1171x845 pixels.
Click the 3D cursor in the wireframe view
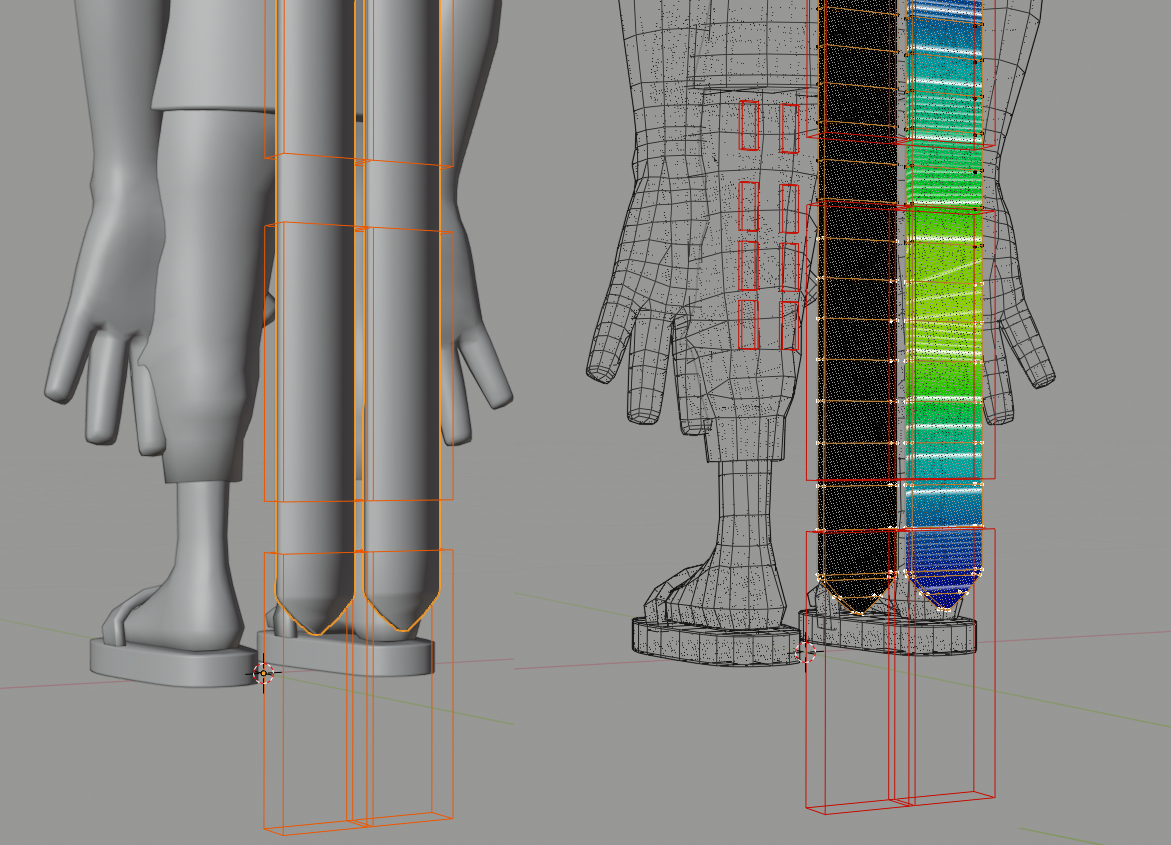pyautogui.click(x=805, y=652)
